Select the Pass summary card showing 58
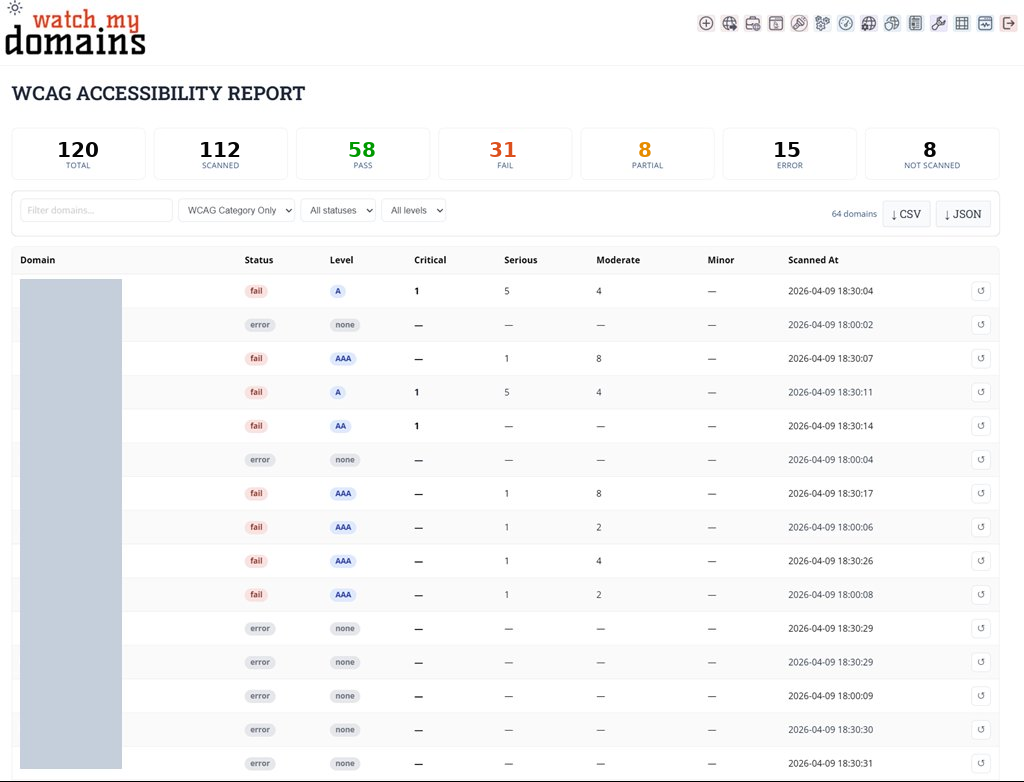The image size is (1024, 782). tap(362, 154)
